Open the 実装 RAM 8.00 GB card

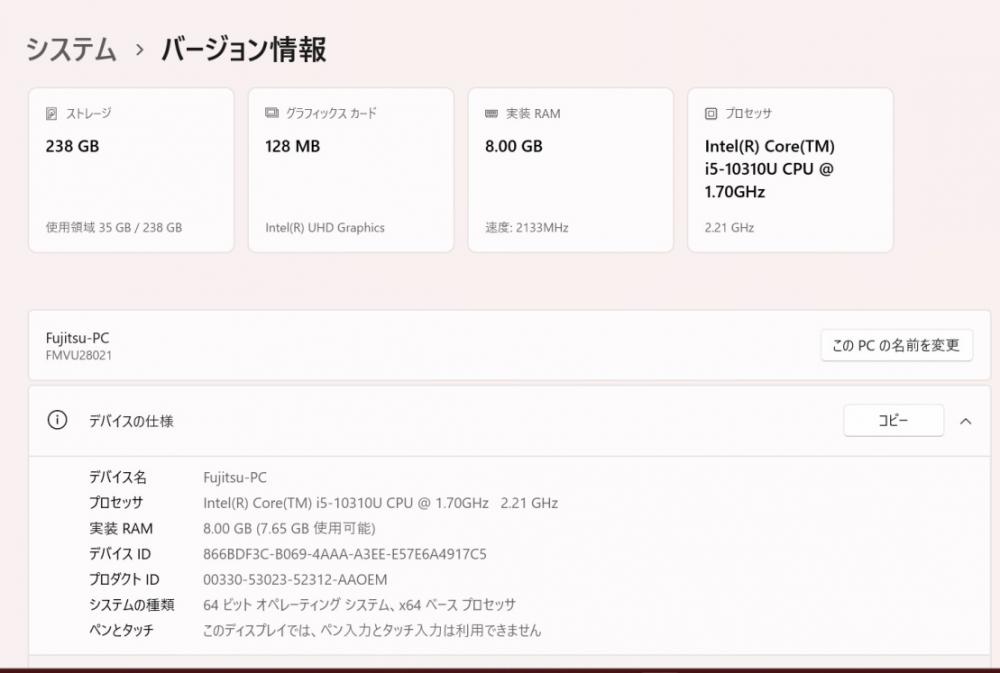[x=571, y=170]
